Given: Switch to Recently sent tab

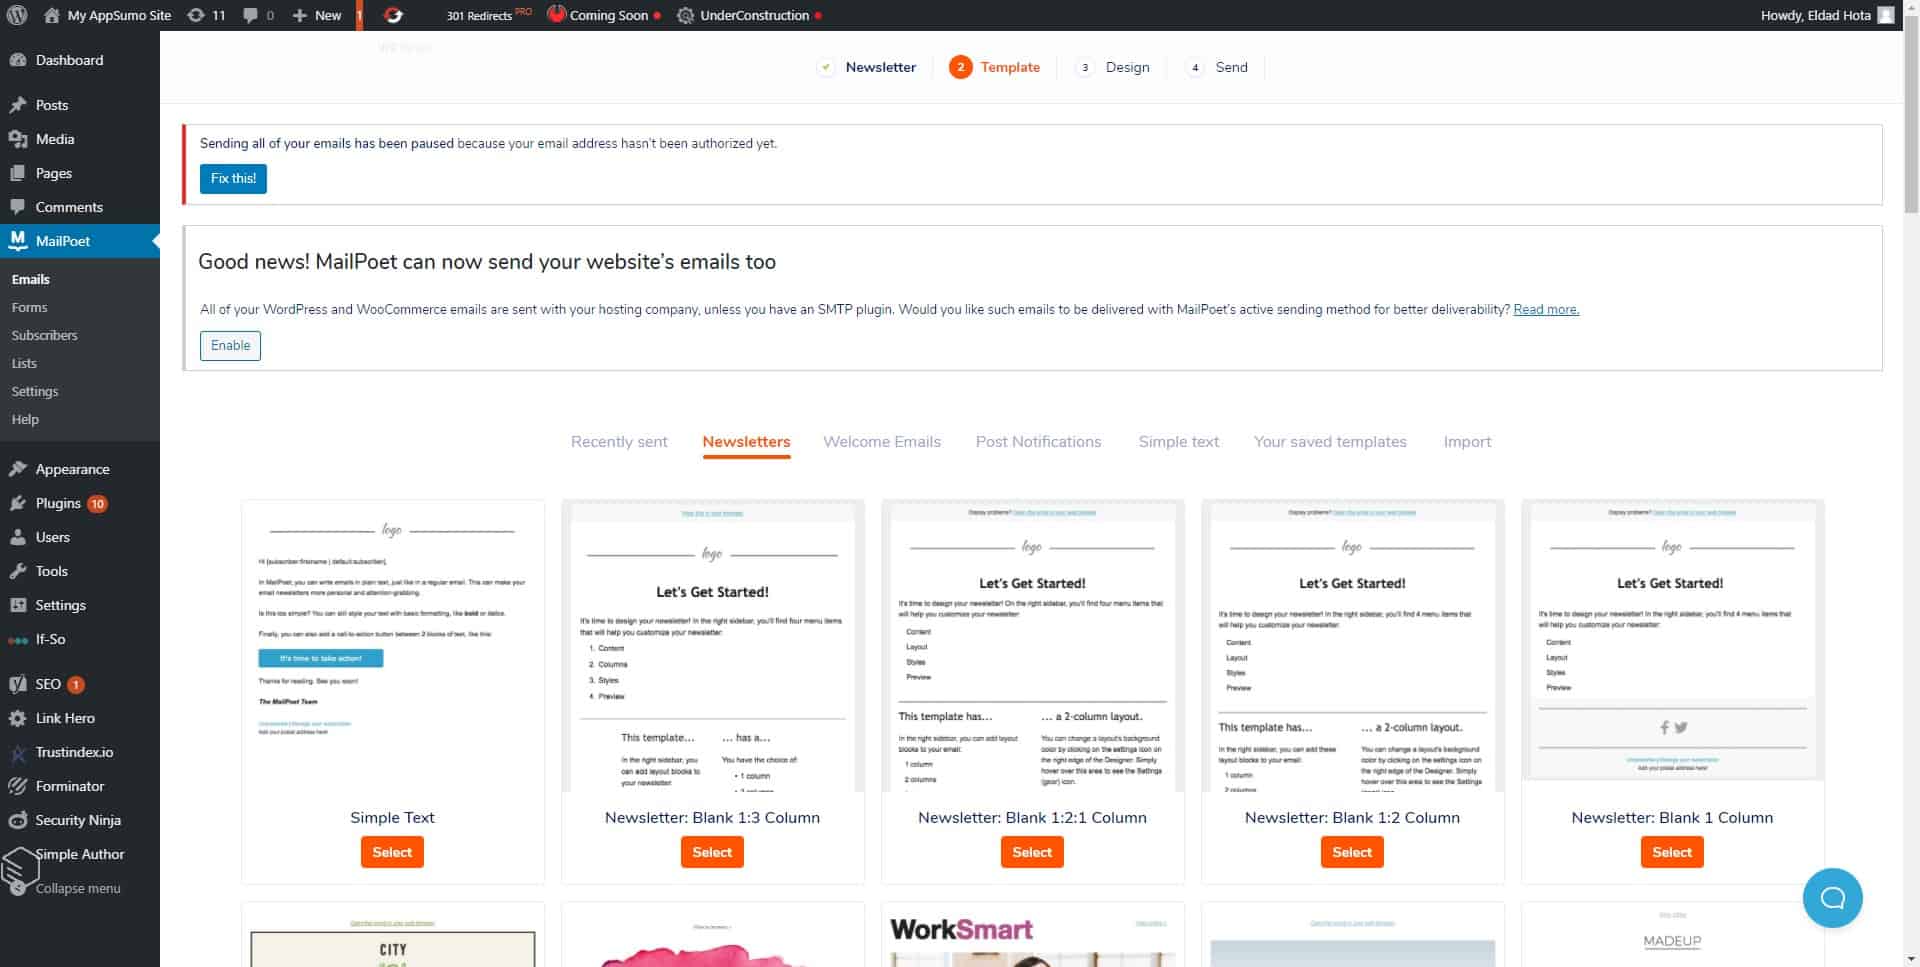Looking at the screenshot, I should pos(619,442).
